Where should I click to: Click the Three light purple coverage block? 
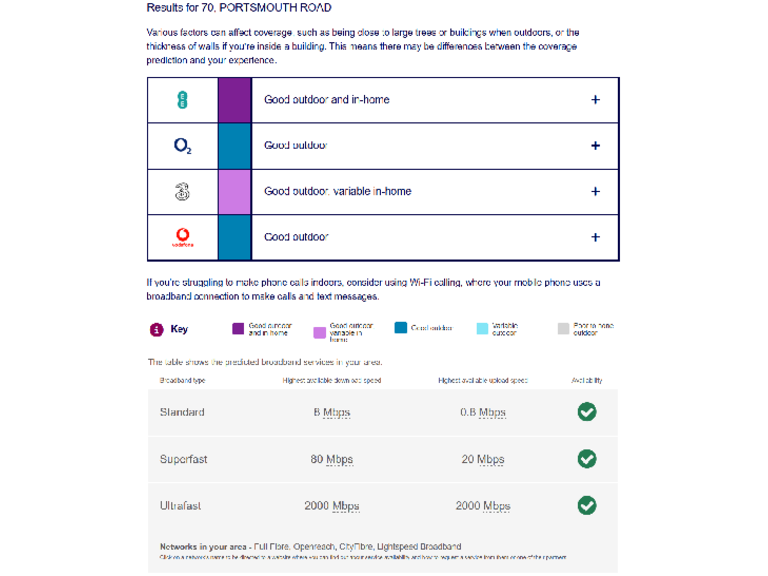[x=234, y=192]
